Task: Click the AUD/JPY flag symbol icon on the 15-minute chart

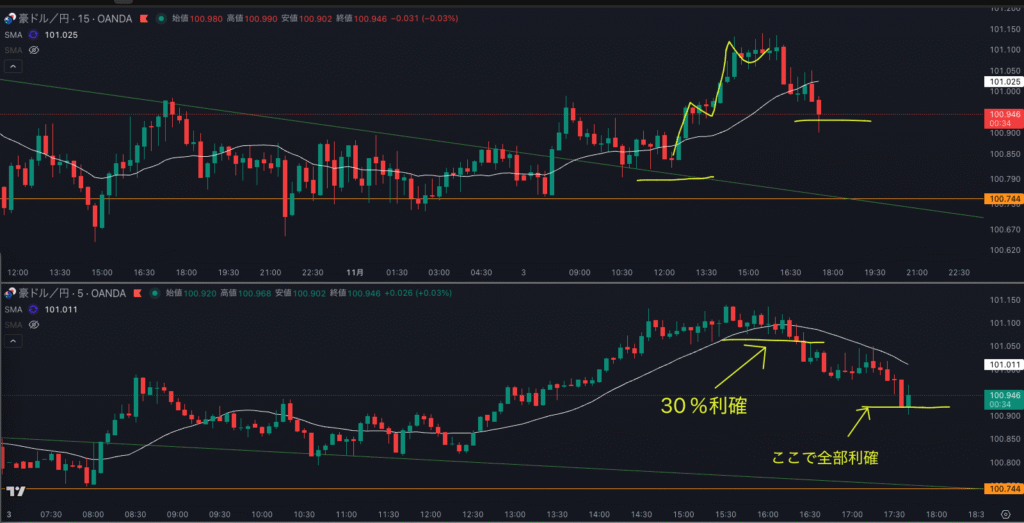Action: pos(9,19)
